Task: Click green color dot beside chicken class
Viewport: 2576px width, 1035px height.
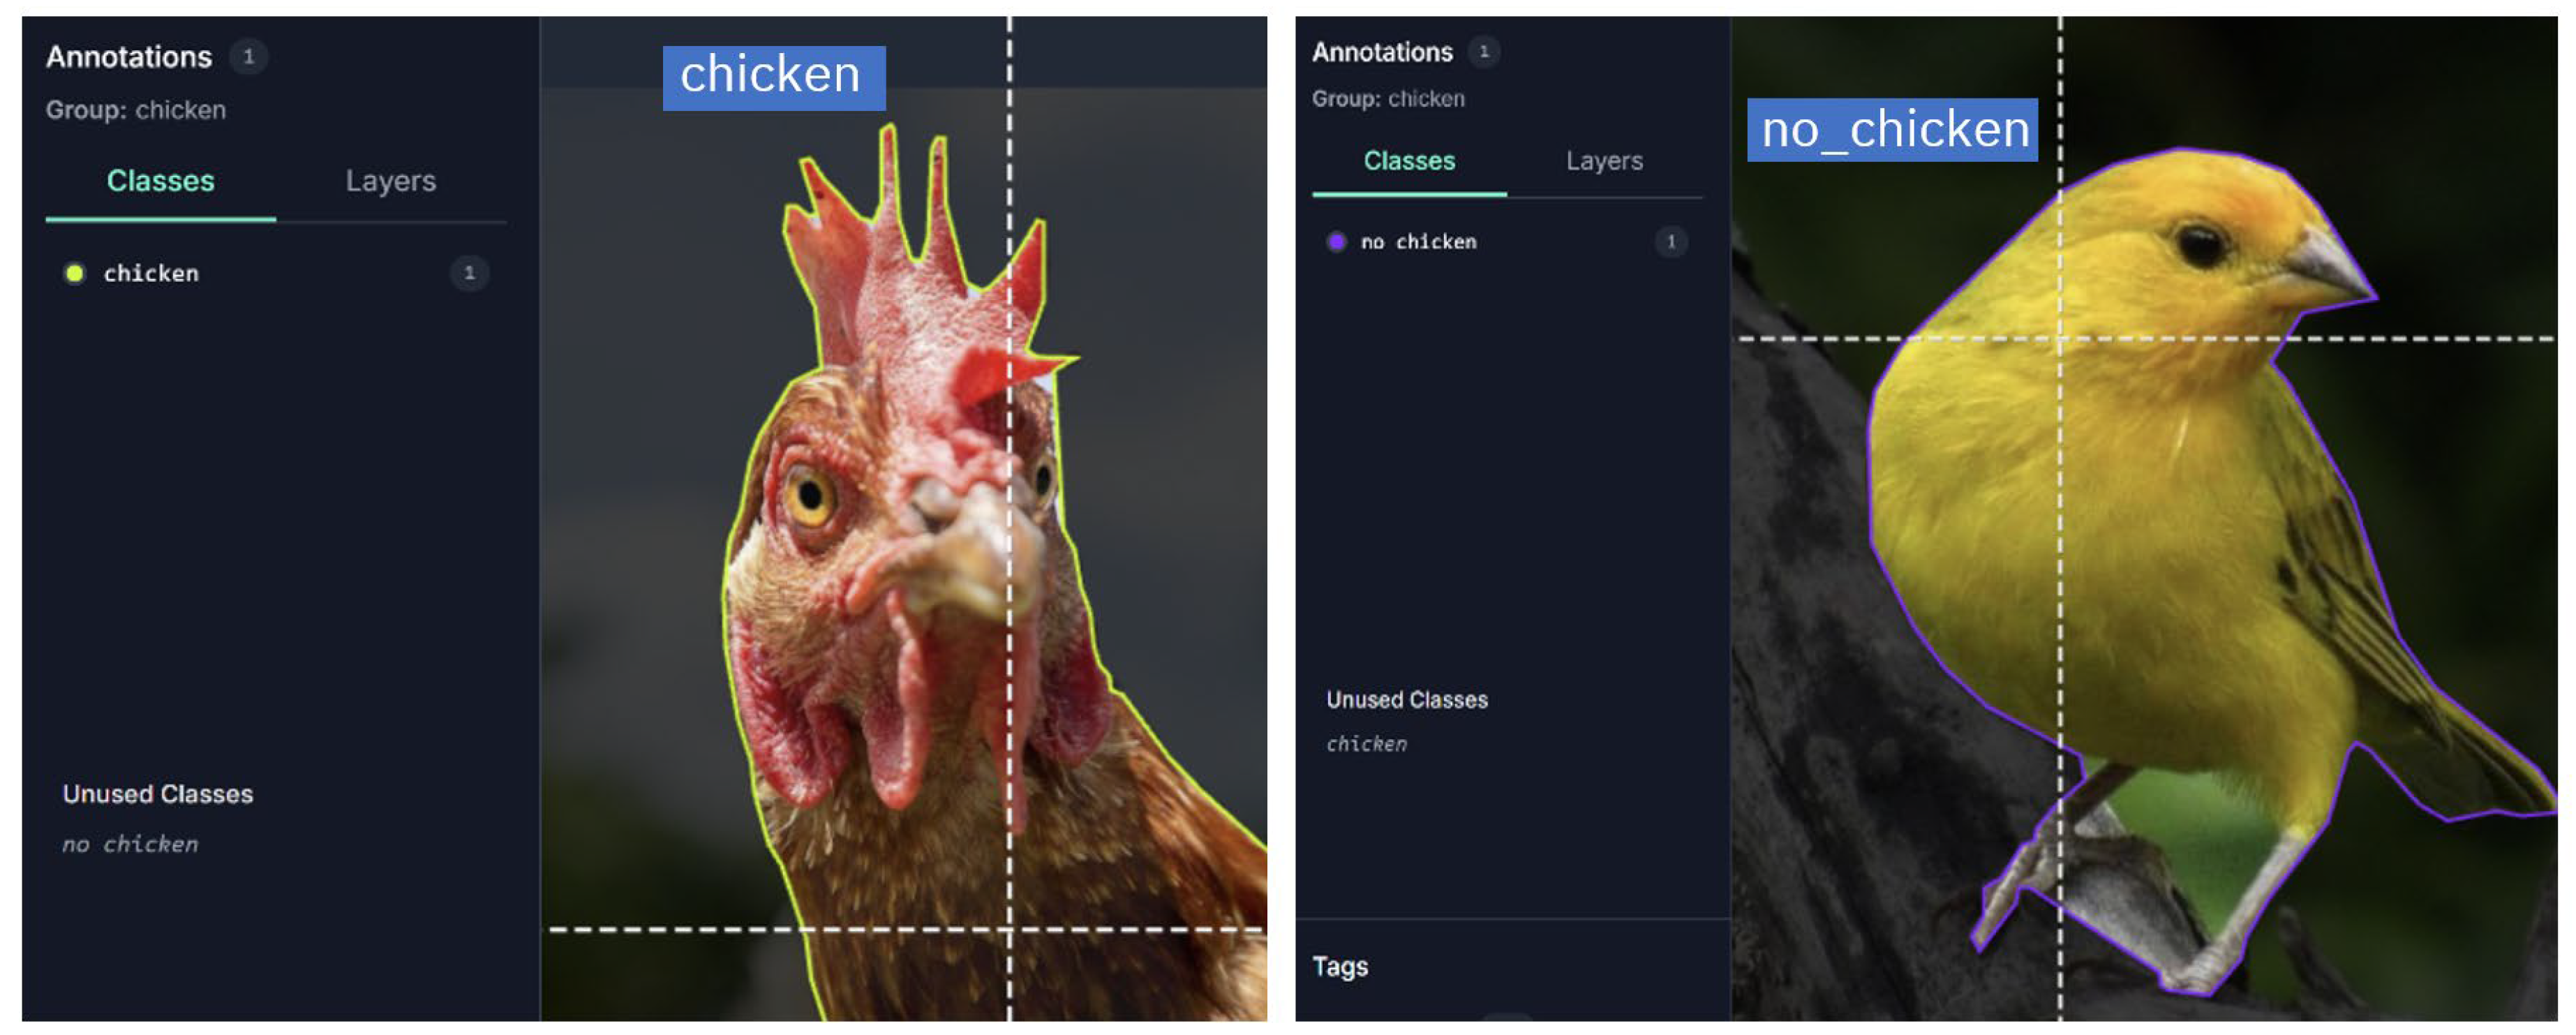Action: click(74, 274)
